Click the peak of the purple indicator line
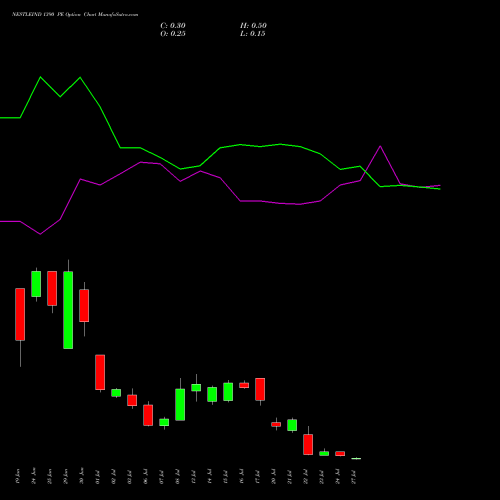The image size is (500, 500). tap(380, 146)
